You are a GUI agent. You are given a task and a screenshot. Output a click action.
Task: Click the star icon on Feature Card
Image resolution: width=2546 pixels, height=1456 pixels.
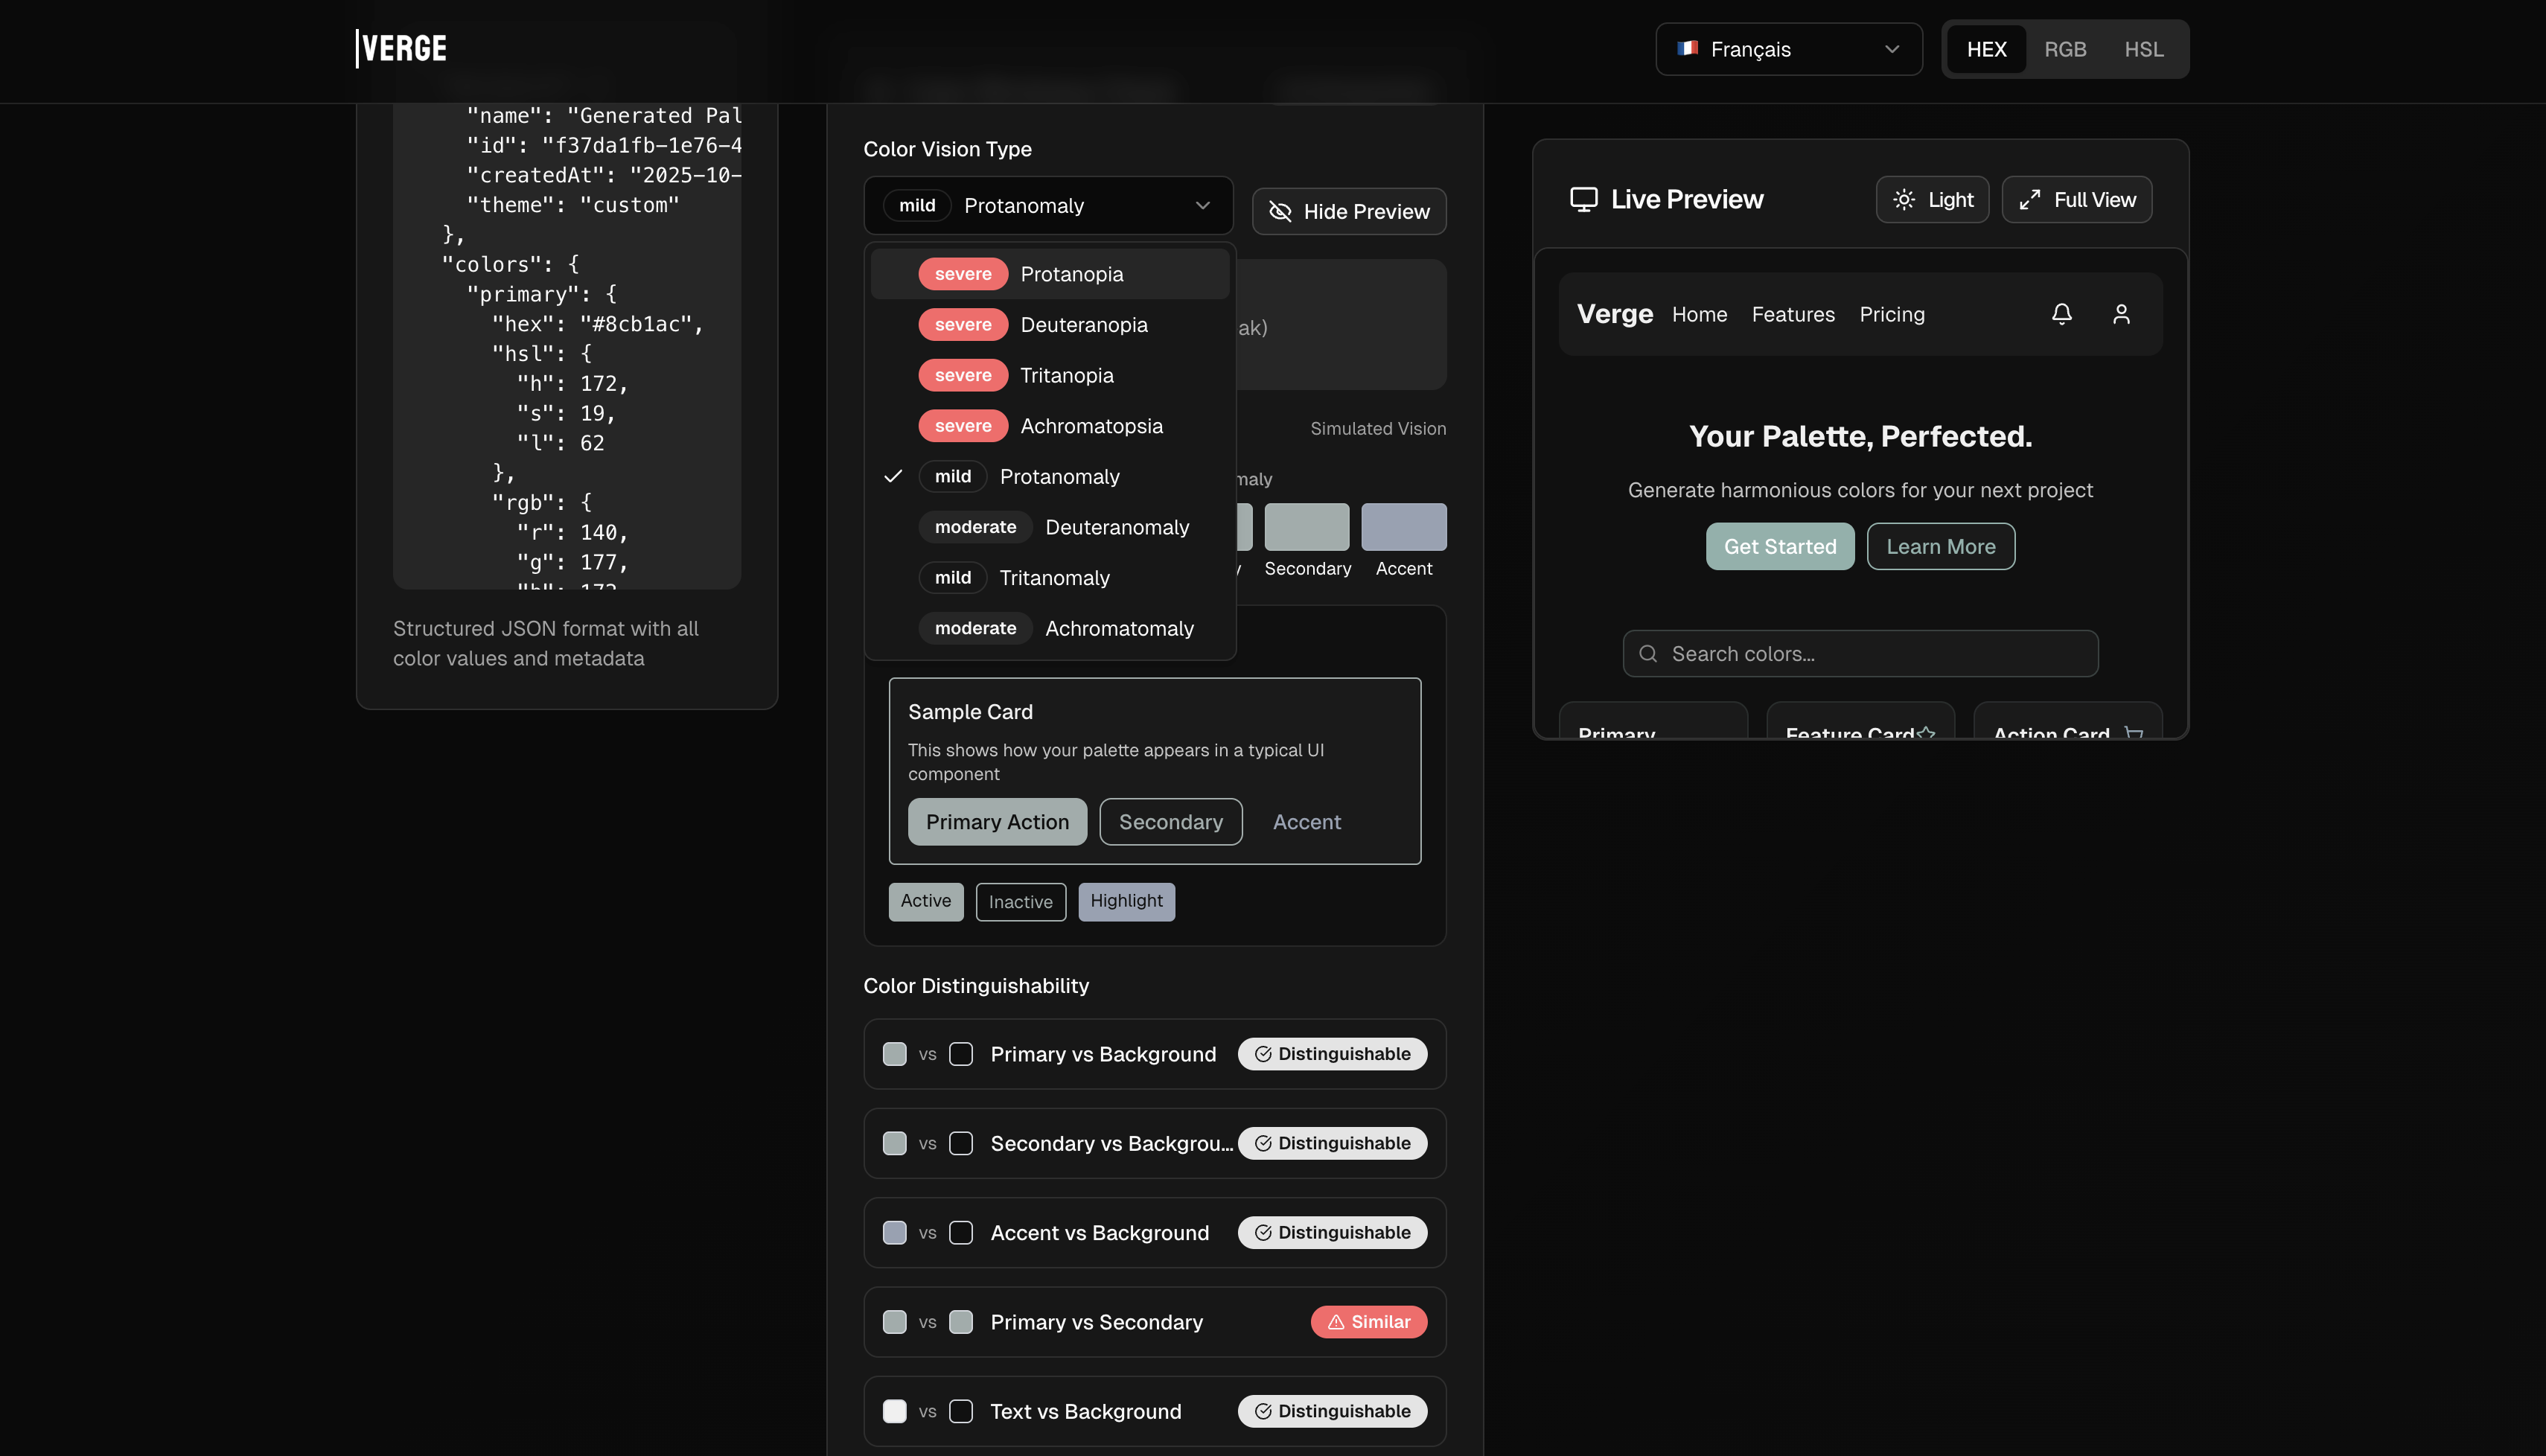pyautogui.click(x=1926, y=733)
